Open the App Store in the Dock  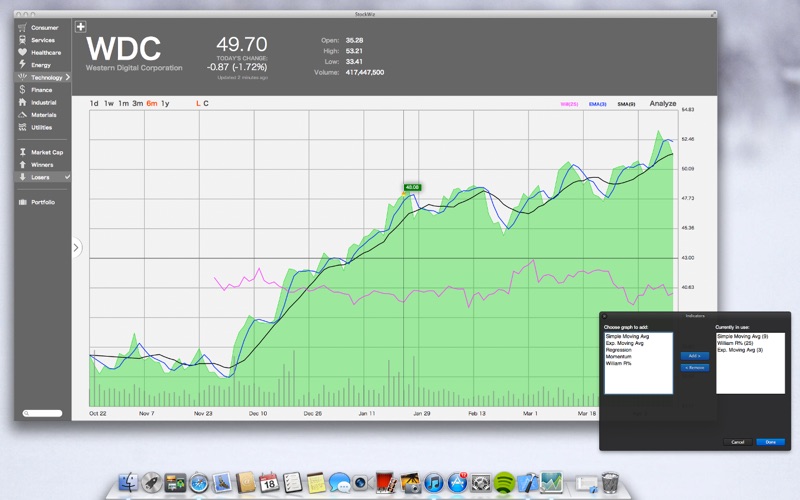pos(458,482)
